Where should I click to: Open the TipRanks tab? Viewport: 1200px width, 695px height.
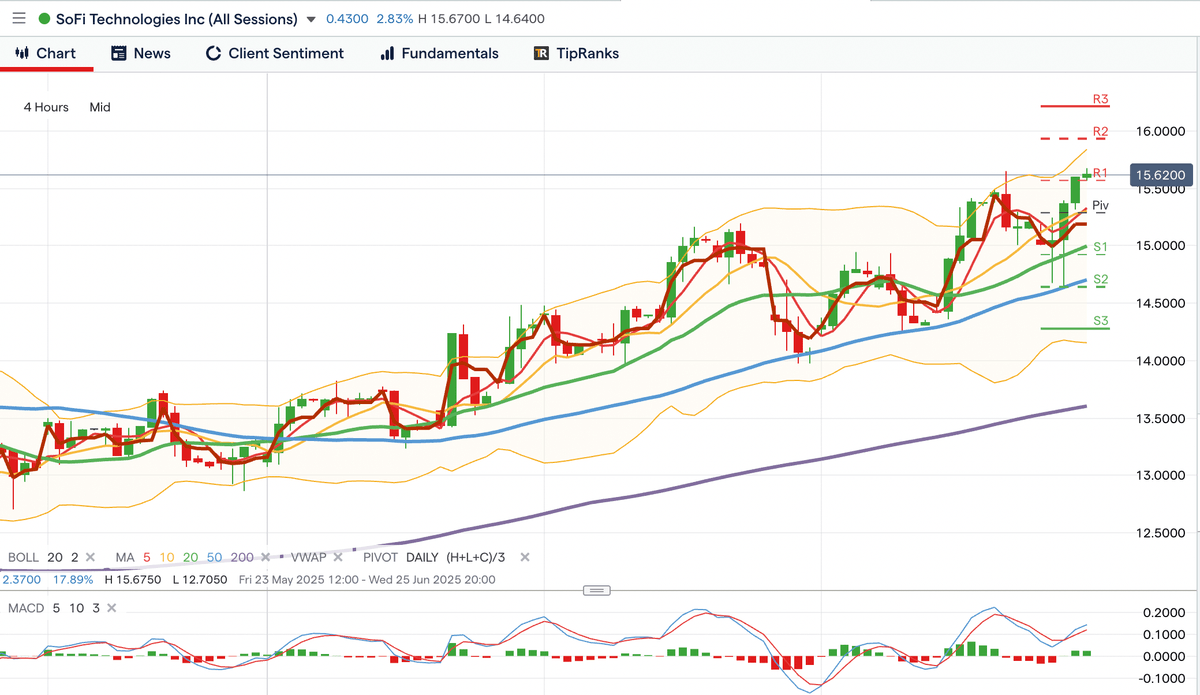pyautogui.click(x=576, y=53)
